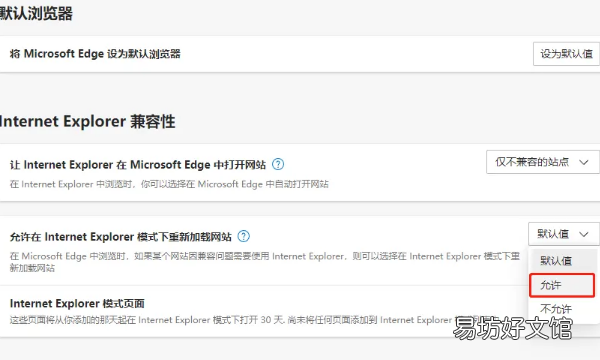
Task: Click the Internet Explorer 模式页面 label
Action: coord(77,304)
